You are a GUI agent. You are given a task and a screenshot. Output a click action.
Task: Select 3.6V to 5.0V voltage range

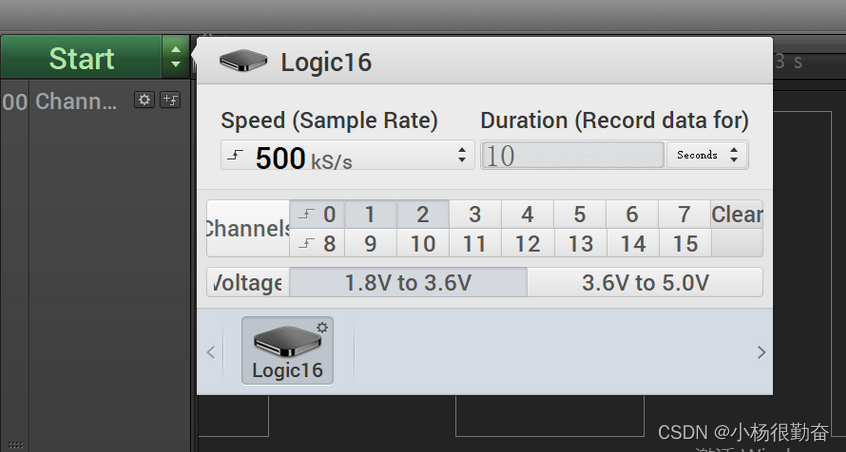(645, 282)
